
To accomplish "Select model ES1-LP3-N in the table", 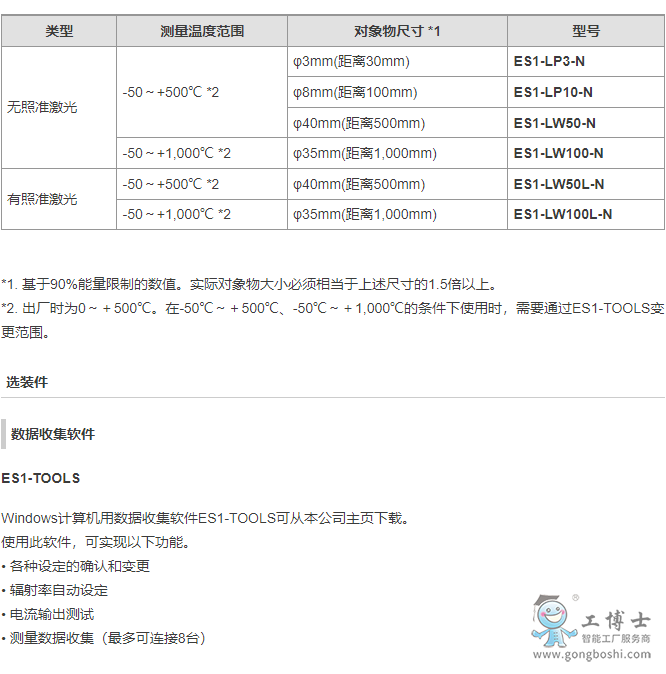I will (x=549, y=62).
